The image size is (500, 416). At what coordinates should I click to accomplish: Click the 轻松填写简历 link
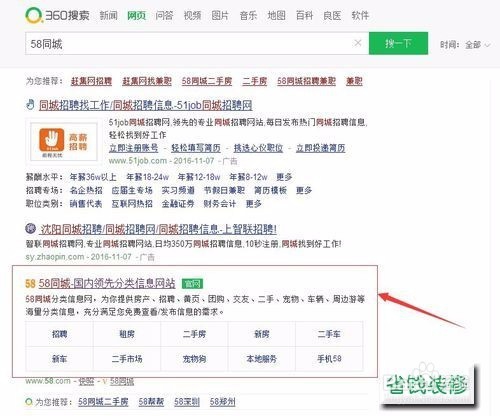tap(196, 148)
